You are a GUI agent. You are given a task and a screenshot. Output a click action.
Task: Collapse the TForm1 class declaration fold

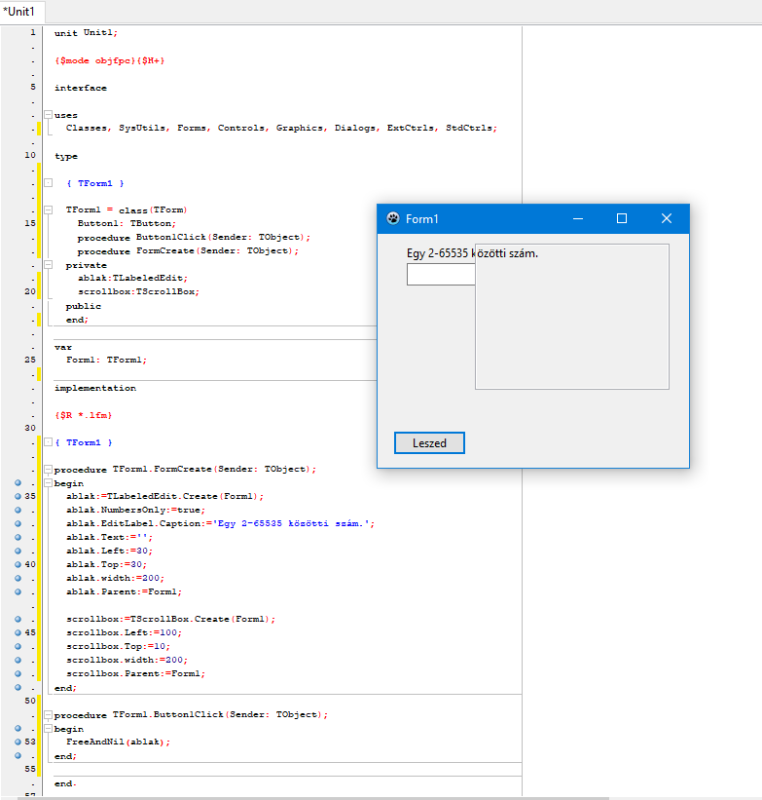click(48, 210)
